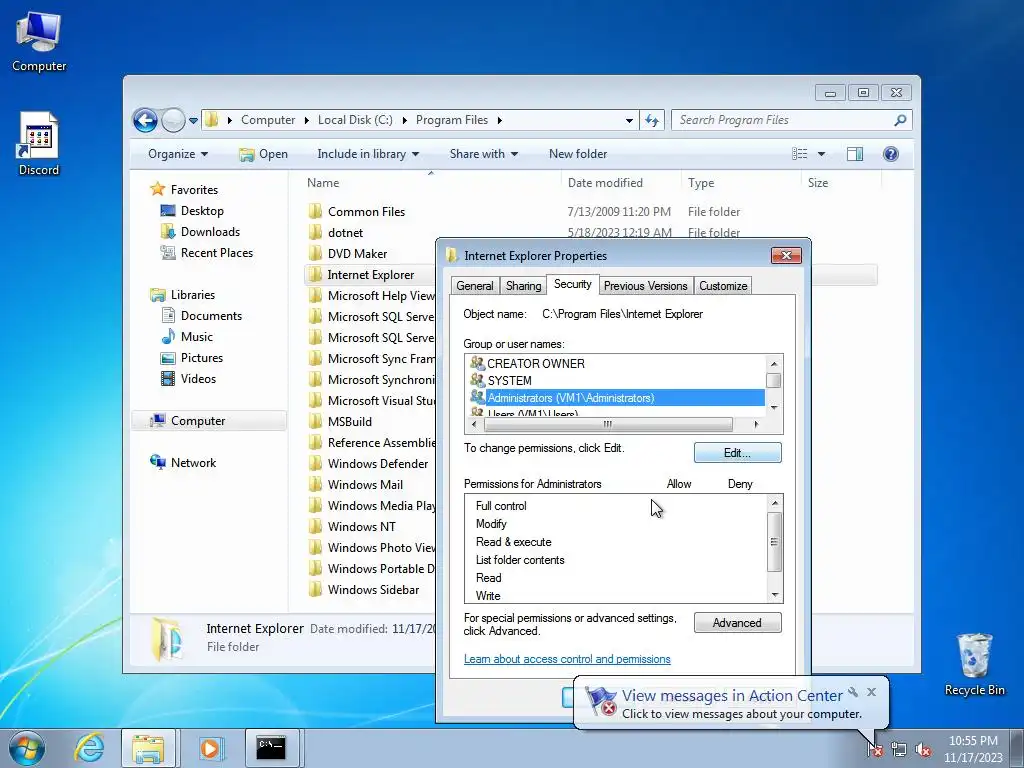Click the permissions list vertical scrollbar thumb
This screenshot has width=1024, height=768.
pyautogui.click(x=775, y=541)
